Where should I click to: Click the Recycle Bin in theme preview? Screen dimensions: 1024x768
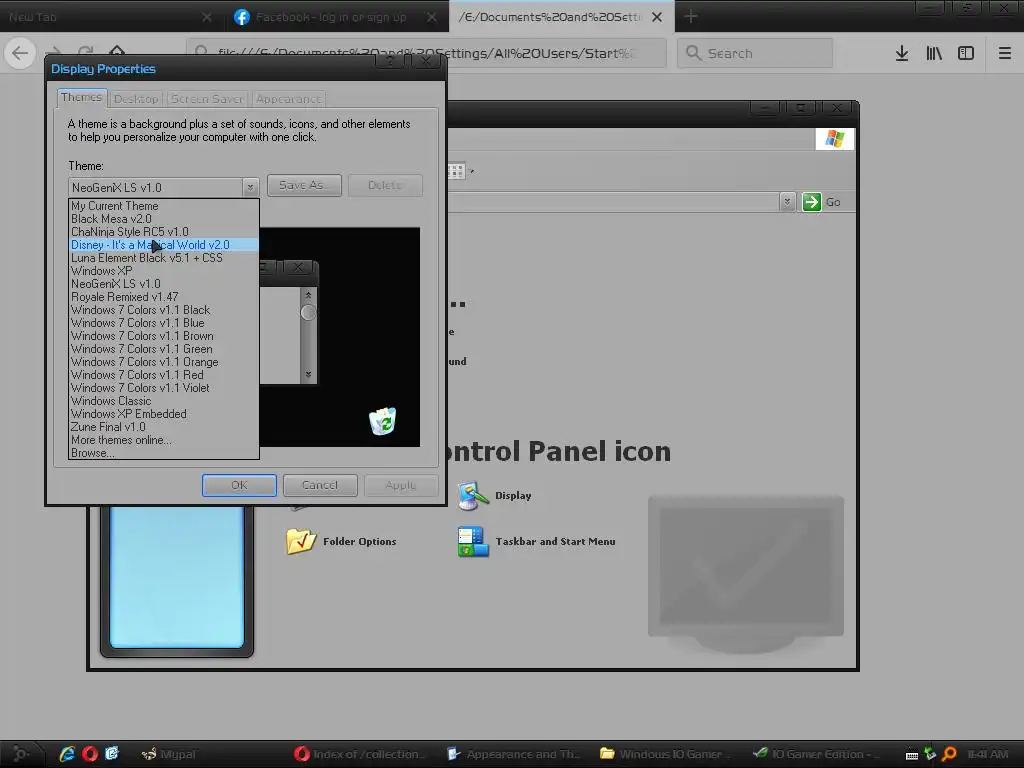point(383,421)
